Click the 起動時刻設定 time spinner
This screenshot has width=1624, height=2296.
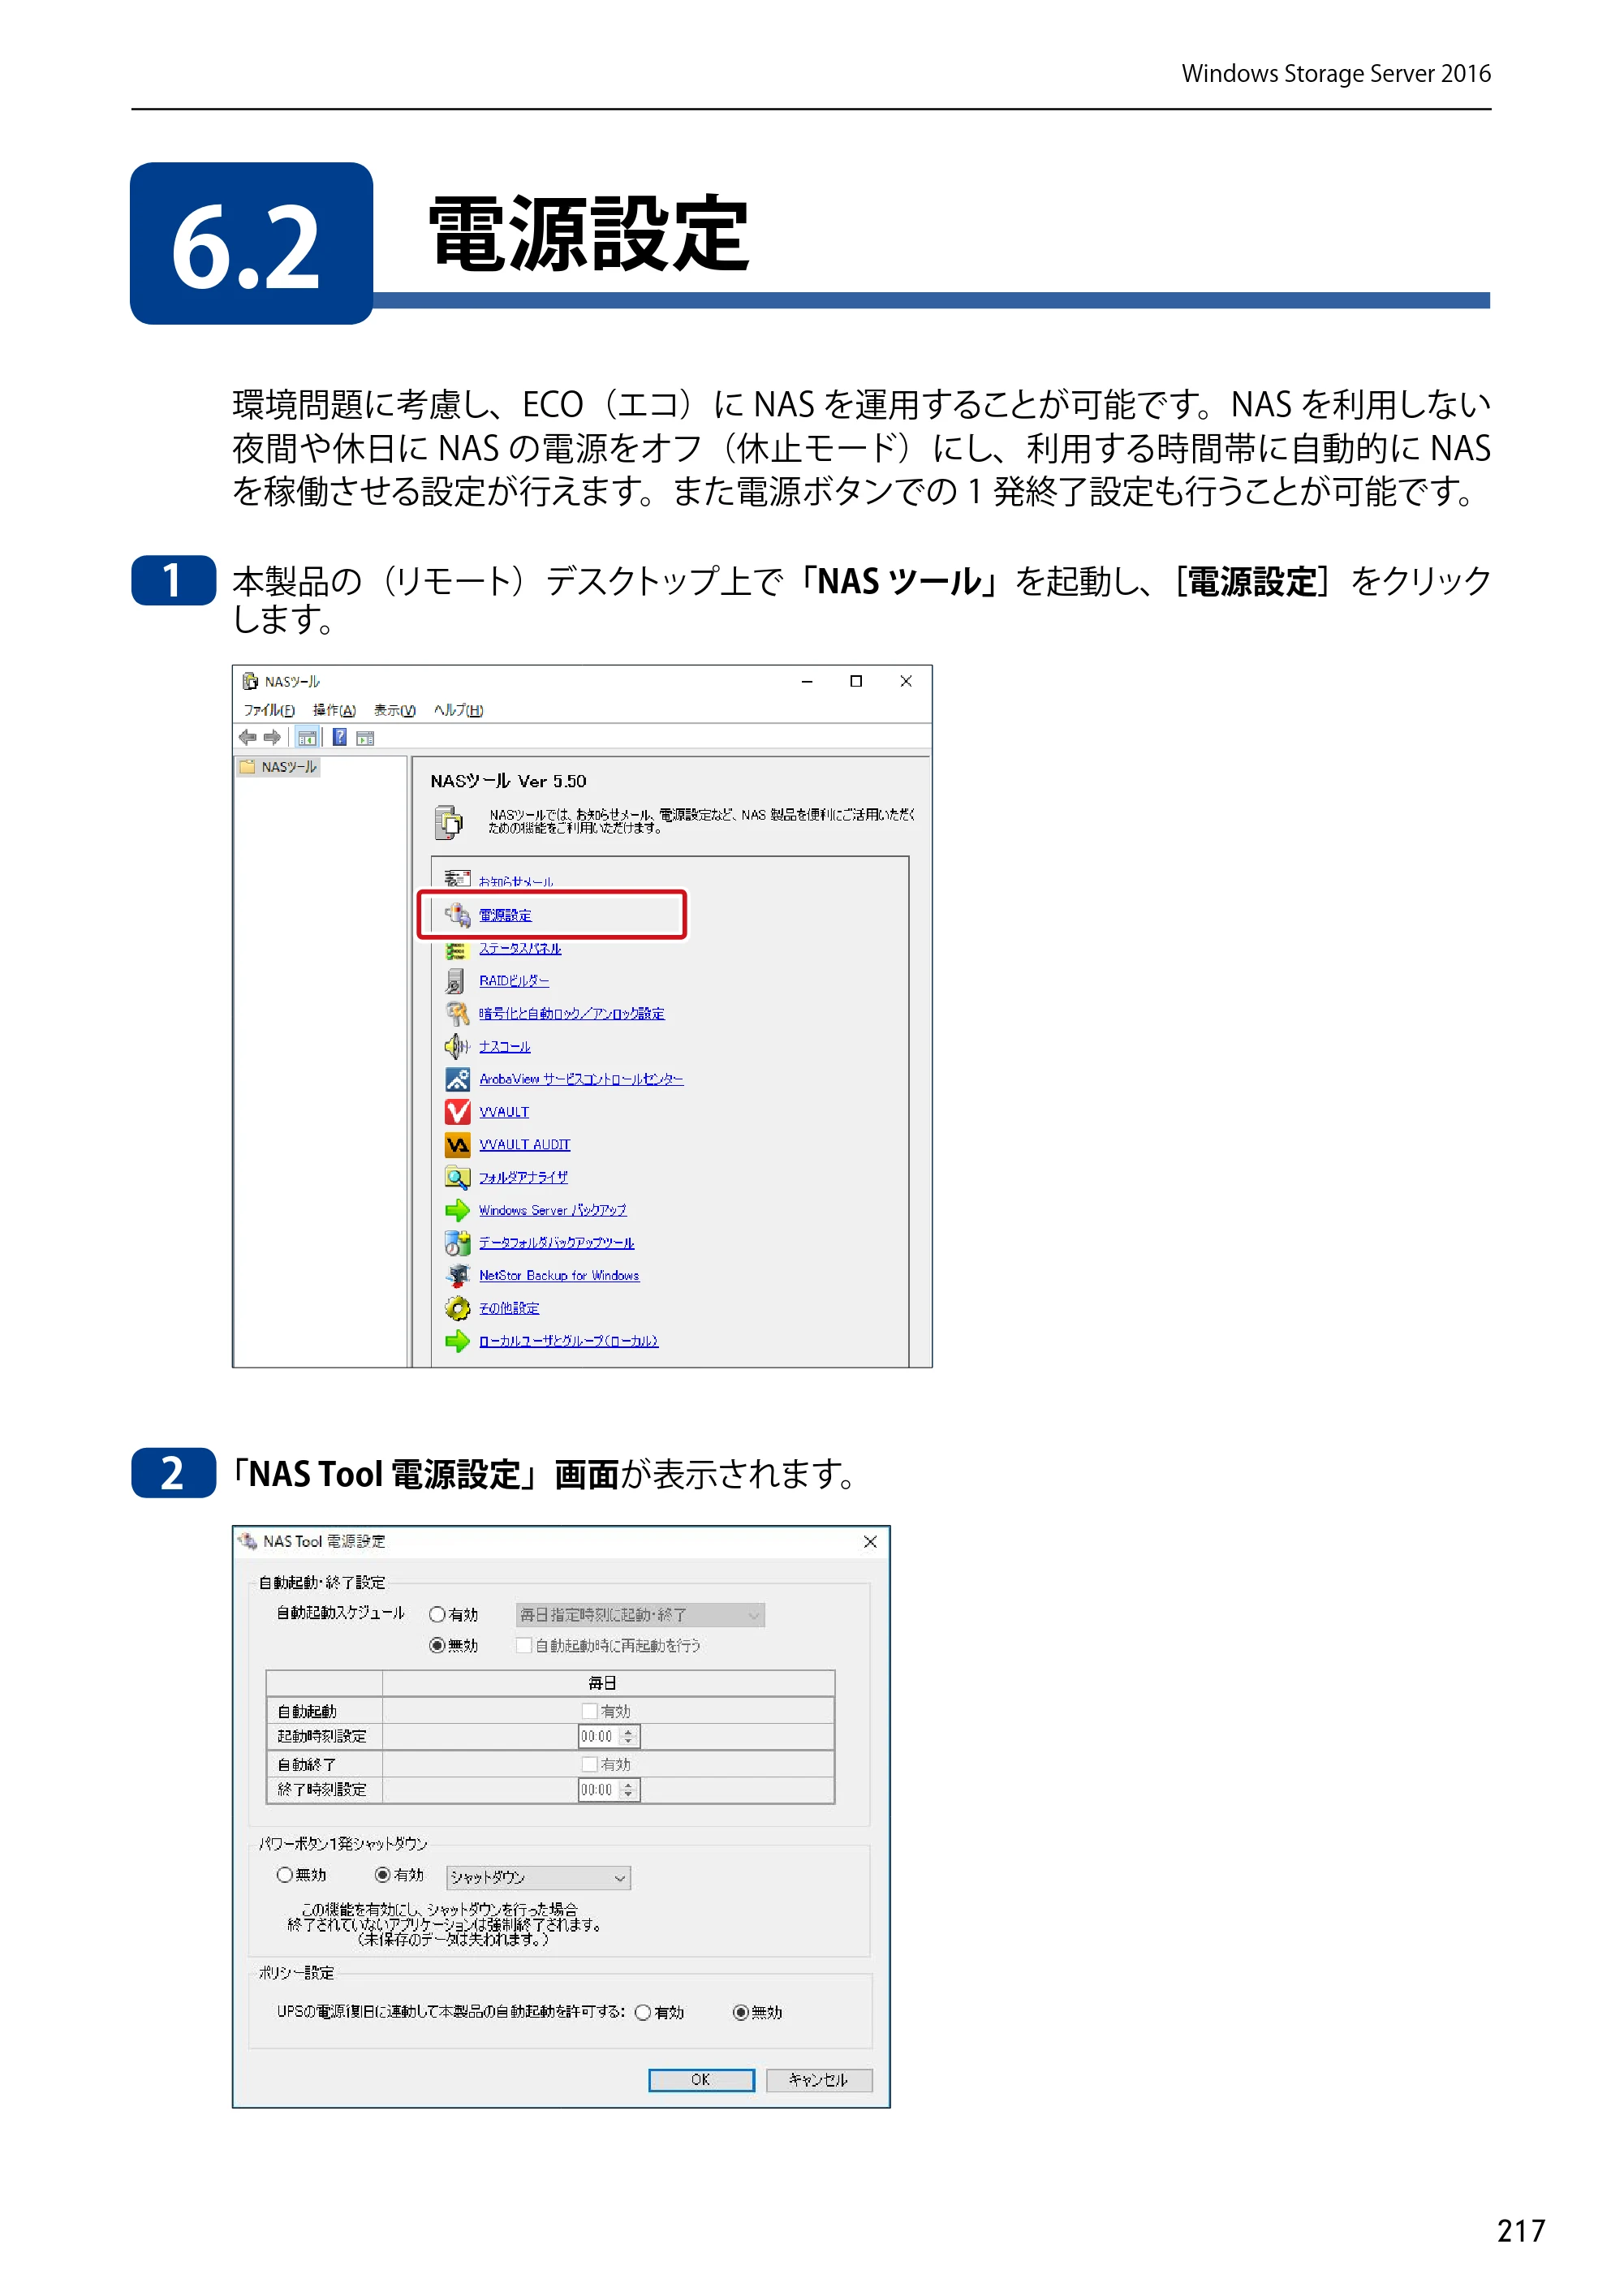(628, 1737)
